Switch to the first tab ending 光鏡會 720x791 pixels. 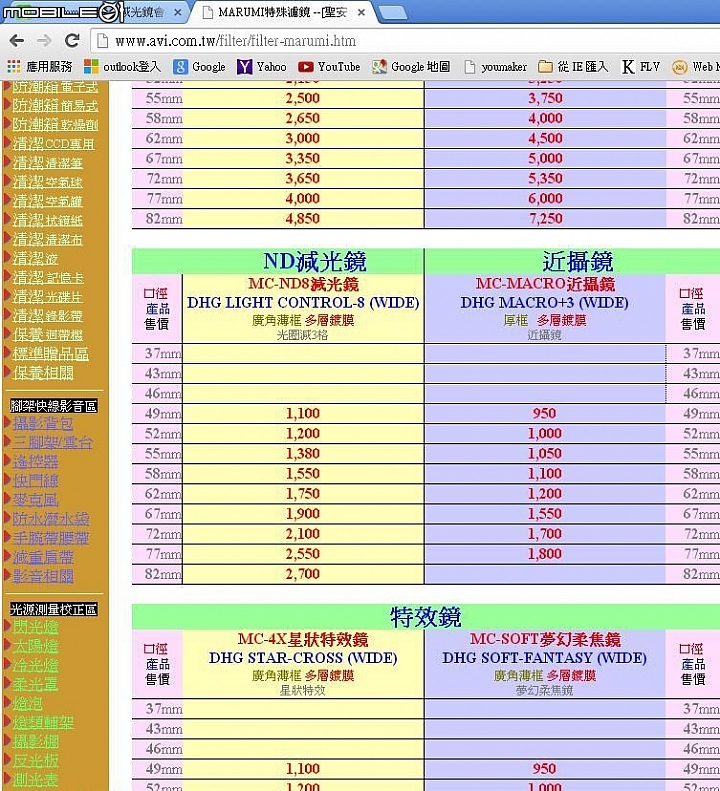pyautogui.click(x=144, y=12)
